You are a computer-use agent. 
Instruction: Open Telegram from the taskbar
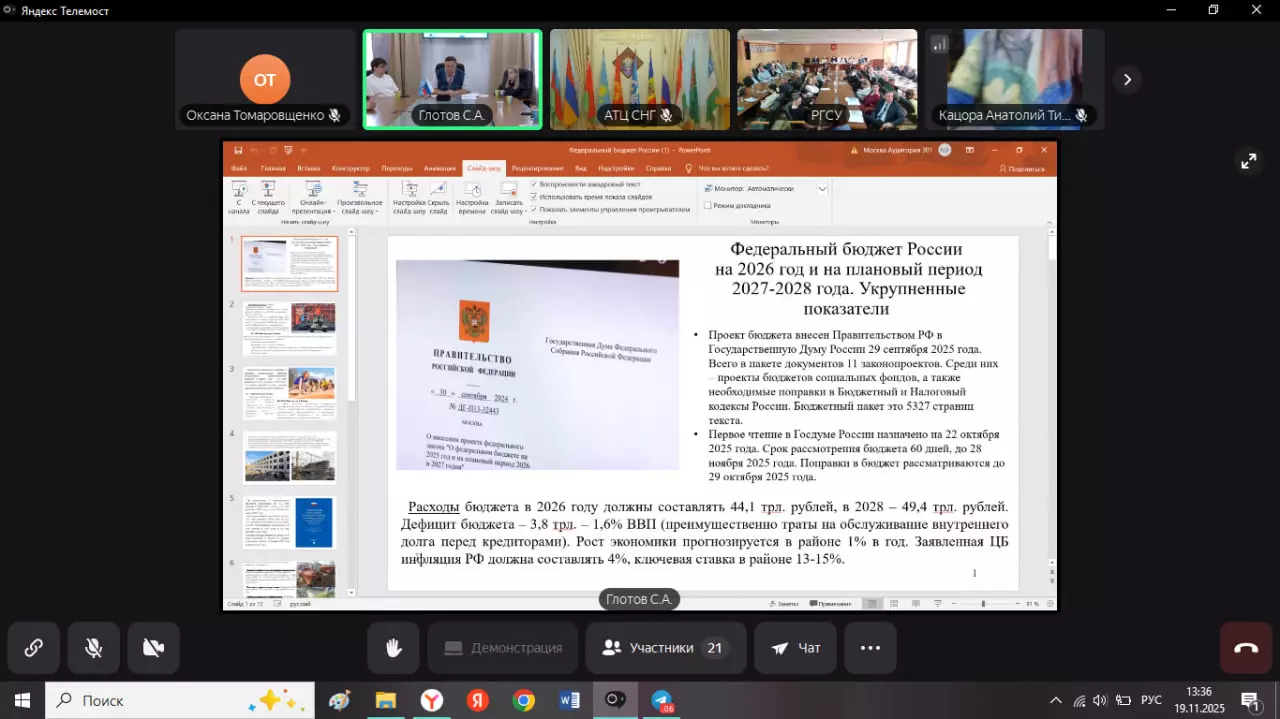662,700
